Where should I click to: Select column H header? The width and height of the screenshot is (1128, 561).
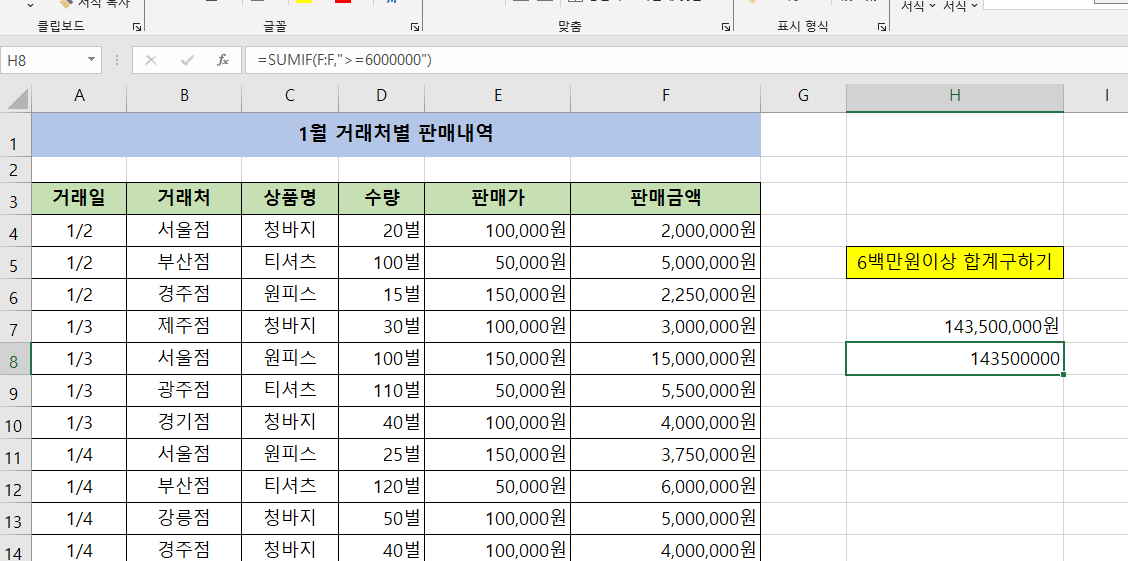tap(955, 99)
